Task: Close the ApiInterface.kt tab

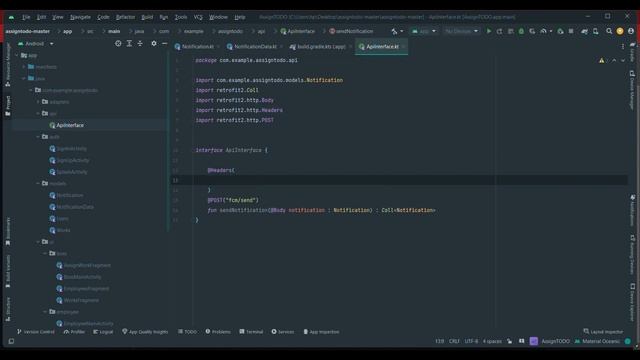Action: pyautogui.click(x=403, y=47)
